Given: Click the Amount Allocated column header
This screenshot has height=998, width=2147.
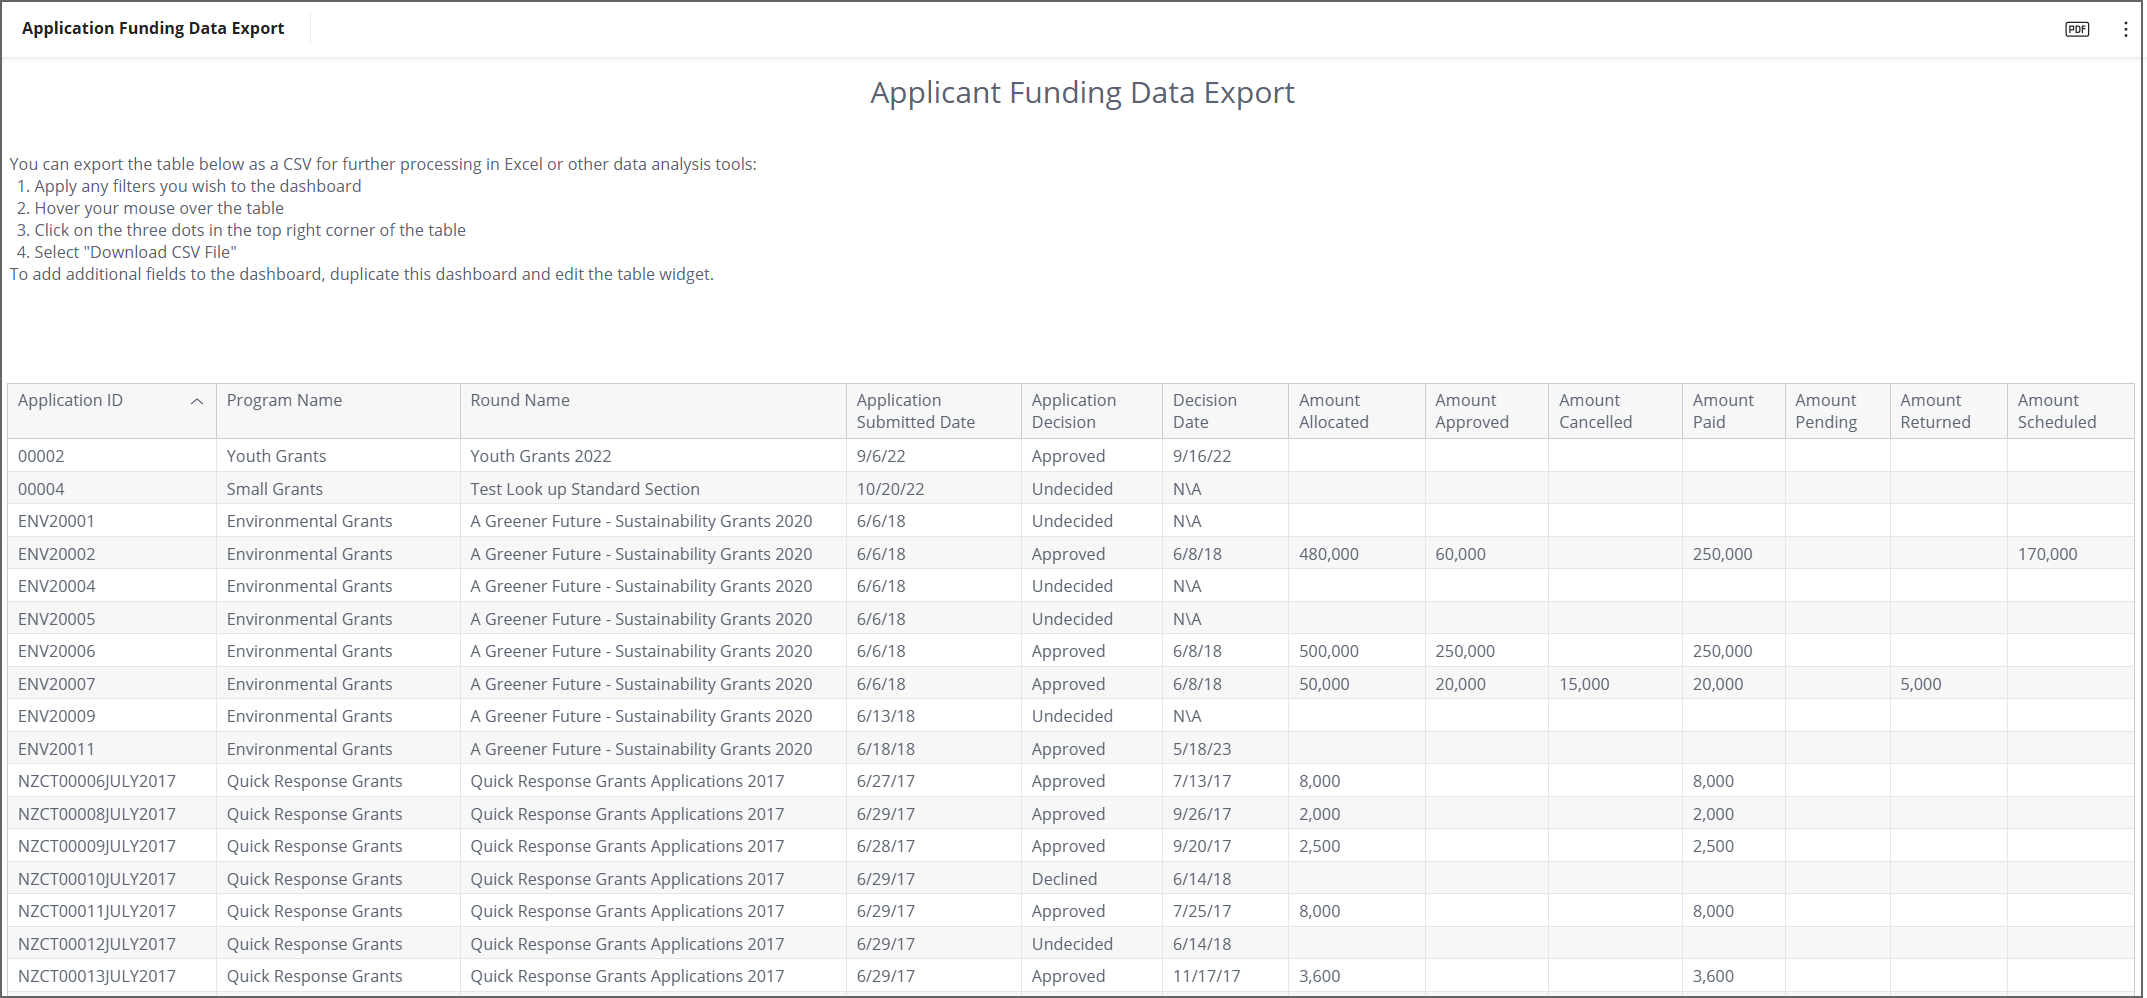Looking at the screenshot, I should tap(1333, 411).
